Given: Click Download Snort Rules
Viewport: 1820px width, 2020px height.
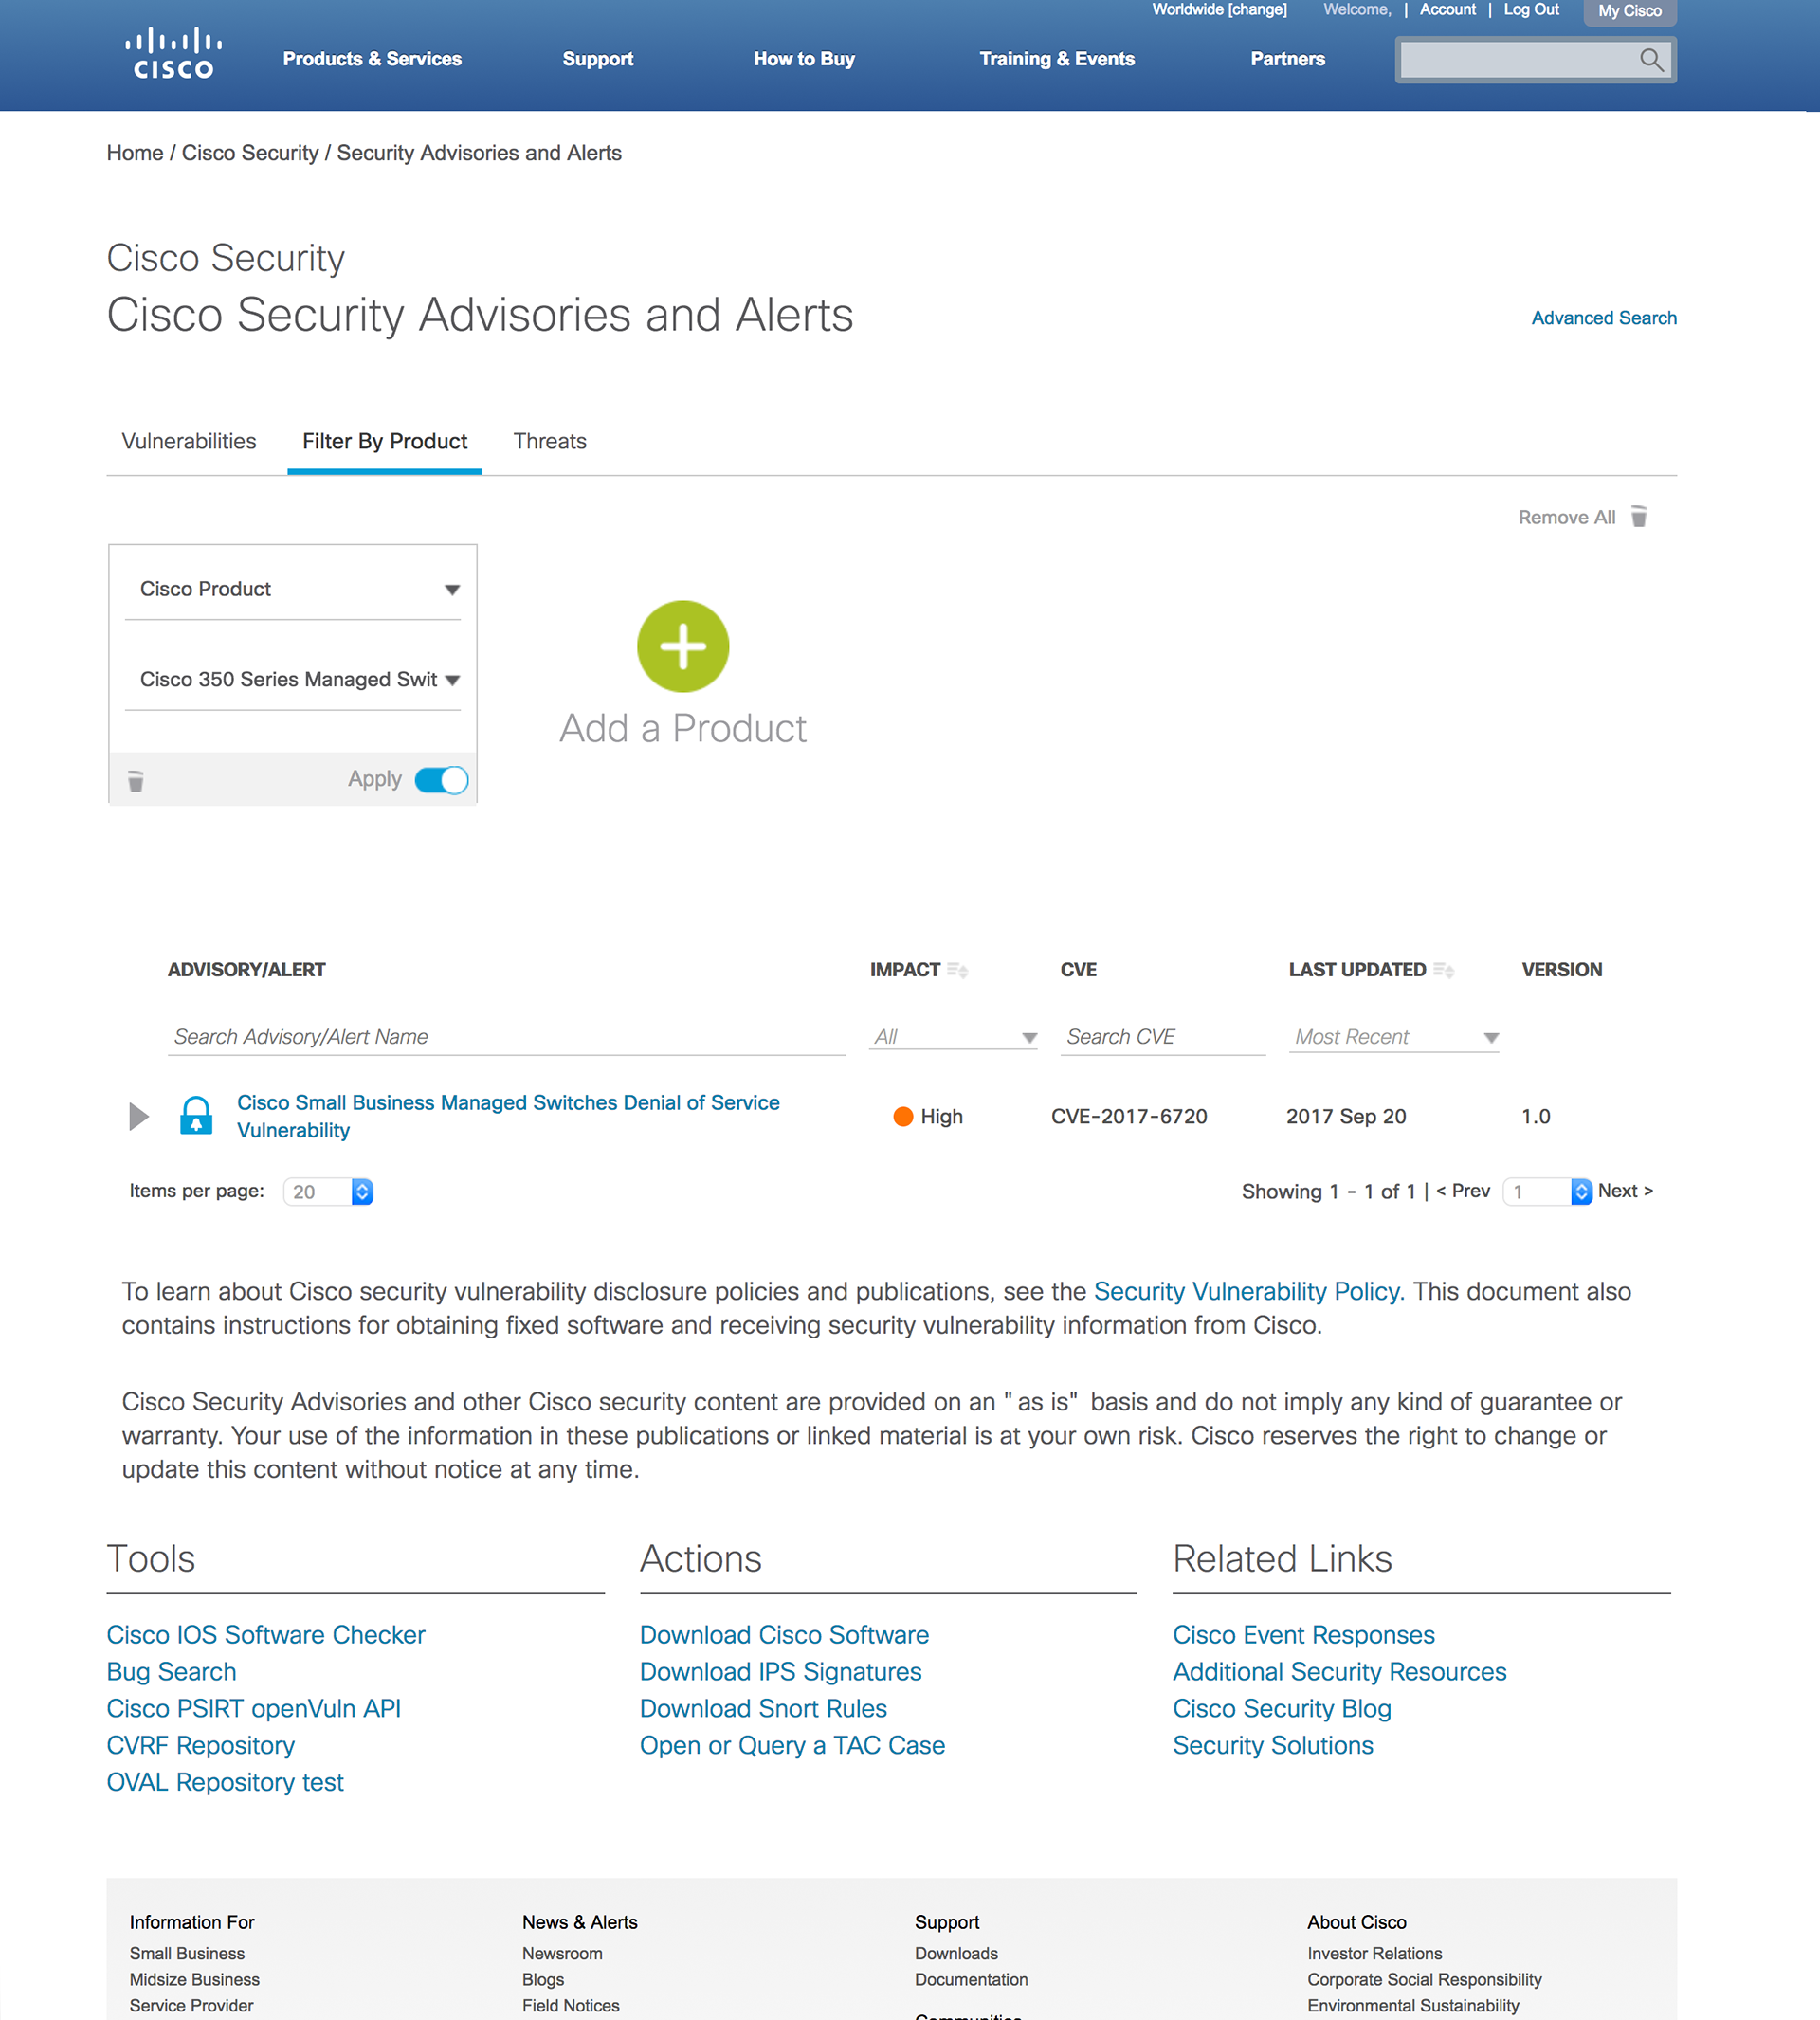Looking at the screenshot, I should (764, 1709).
